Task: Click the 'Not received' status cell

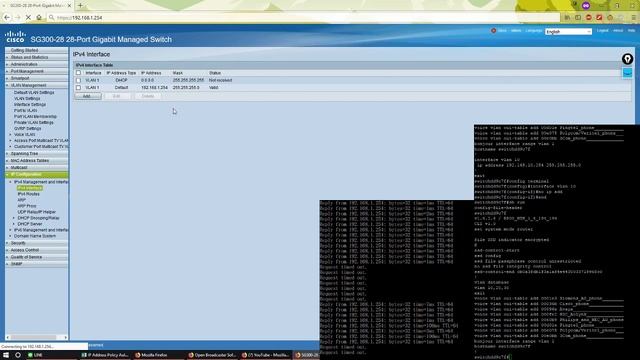Action: [x=220, y=80]
